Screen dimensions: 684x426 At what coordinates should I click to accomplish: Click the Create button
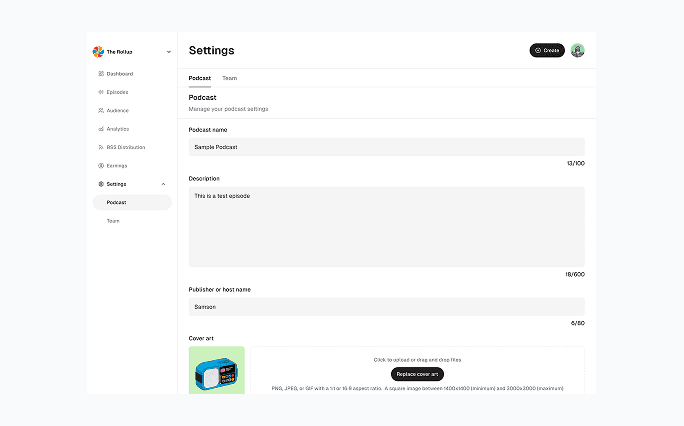tap(547, 50)
